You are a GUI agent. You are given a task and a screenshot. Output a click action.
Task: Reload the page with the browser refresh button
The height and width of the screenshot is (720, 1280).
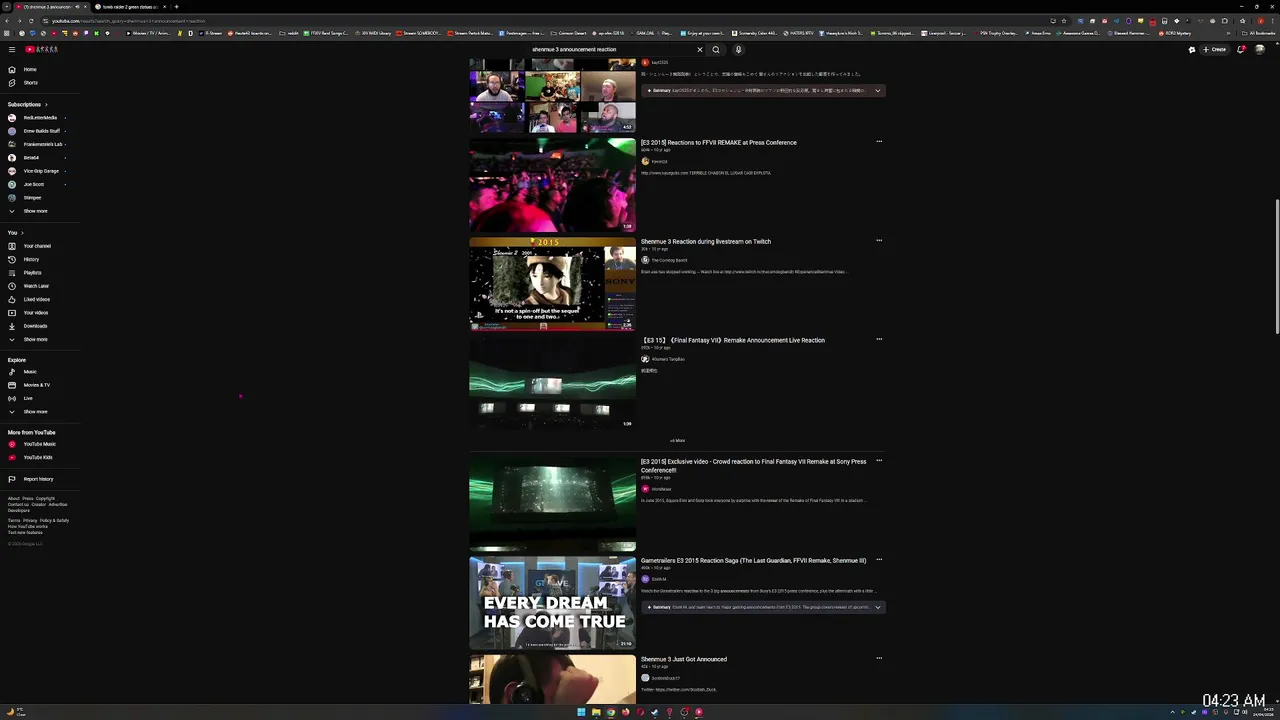pos(33,21)
